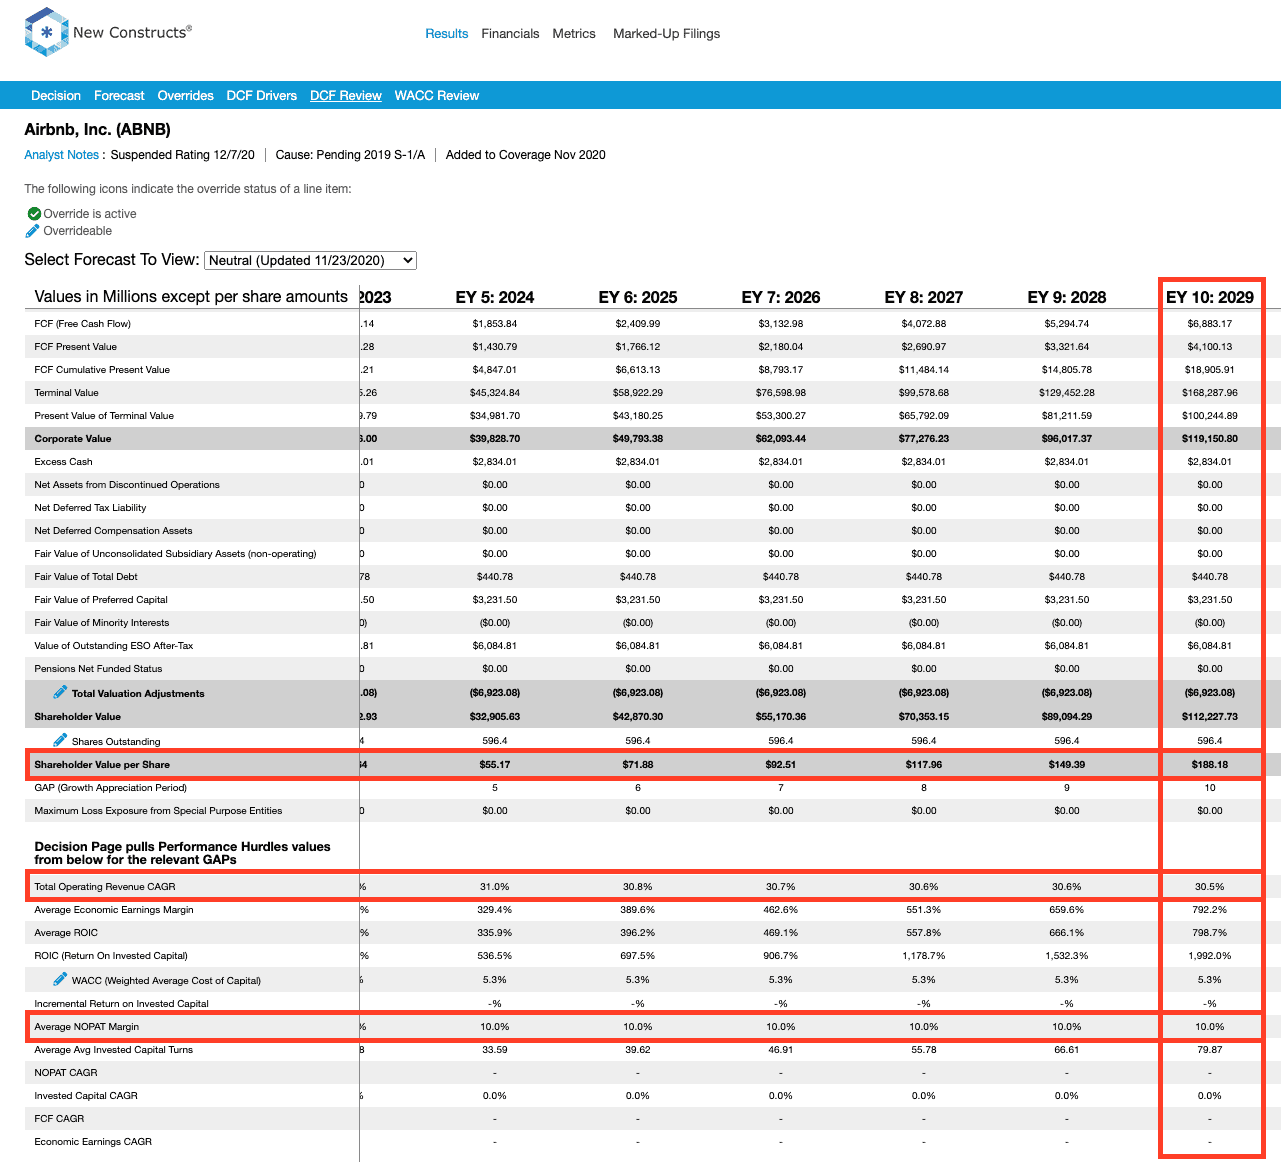Click the EY 10: 2029 column header
Viewport: 1281px width, 1162px height.
tap(1210, 297)
